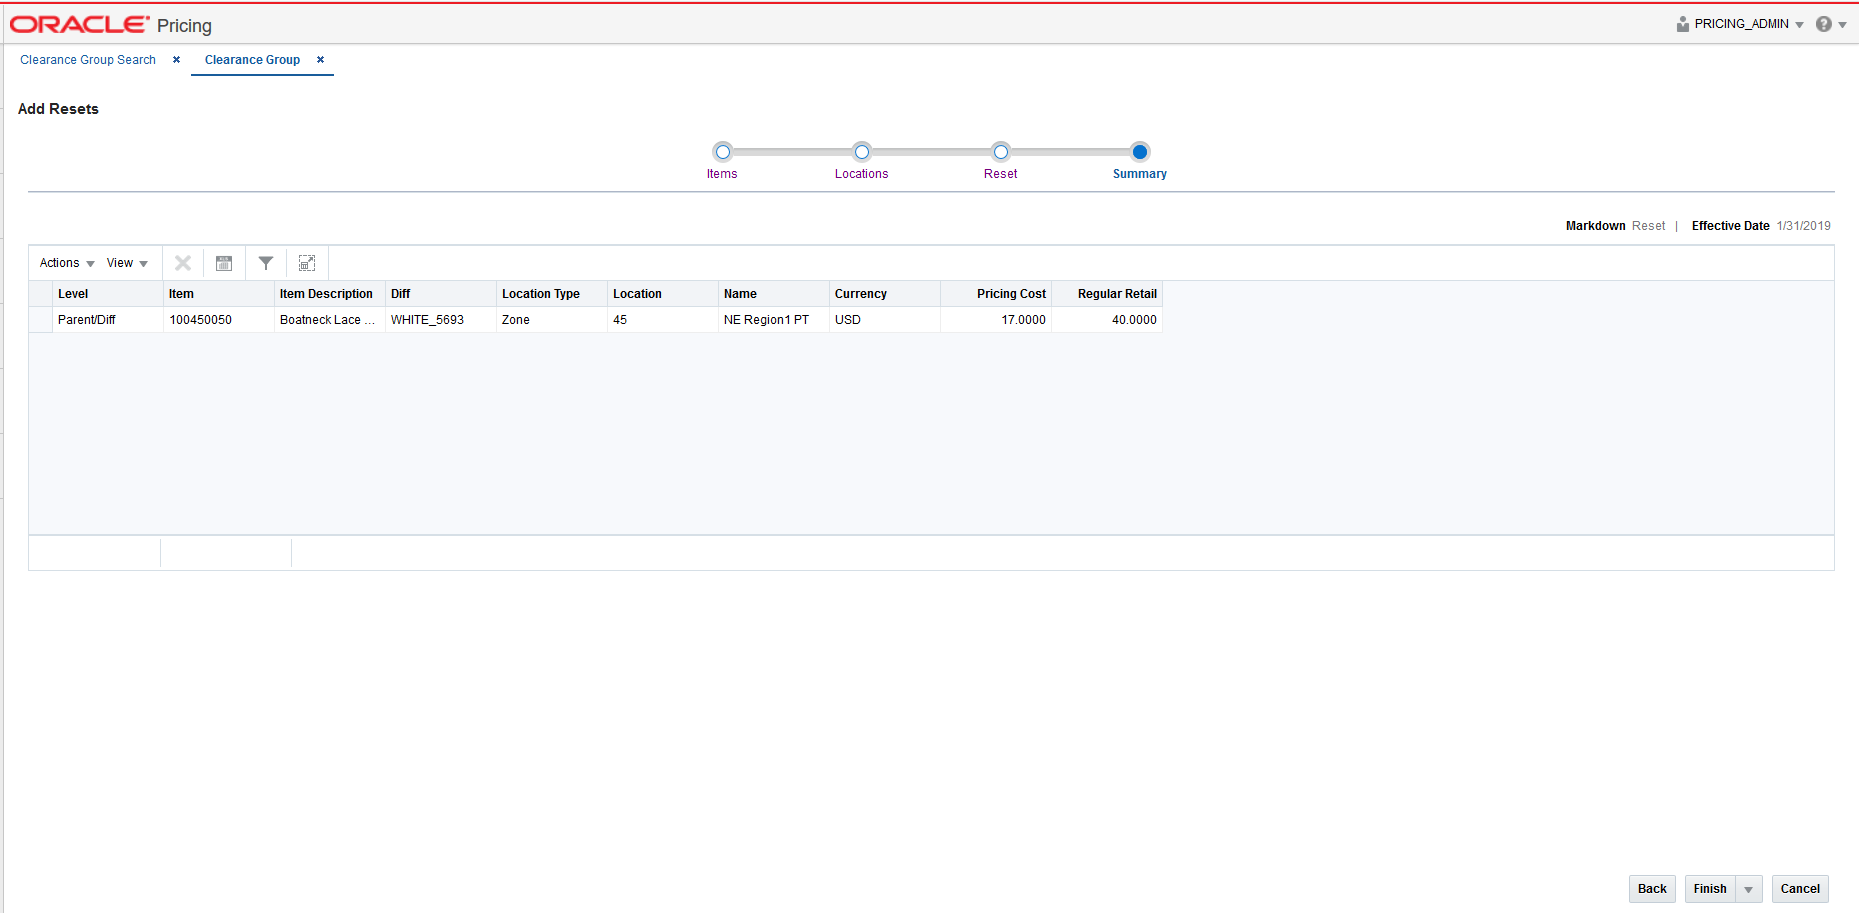Click the Currency column header
Screen dimensions: 1859x913
click(885, 294)
